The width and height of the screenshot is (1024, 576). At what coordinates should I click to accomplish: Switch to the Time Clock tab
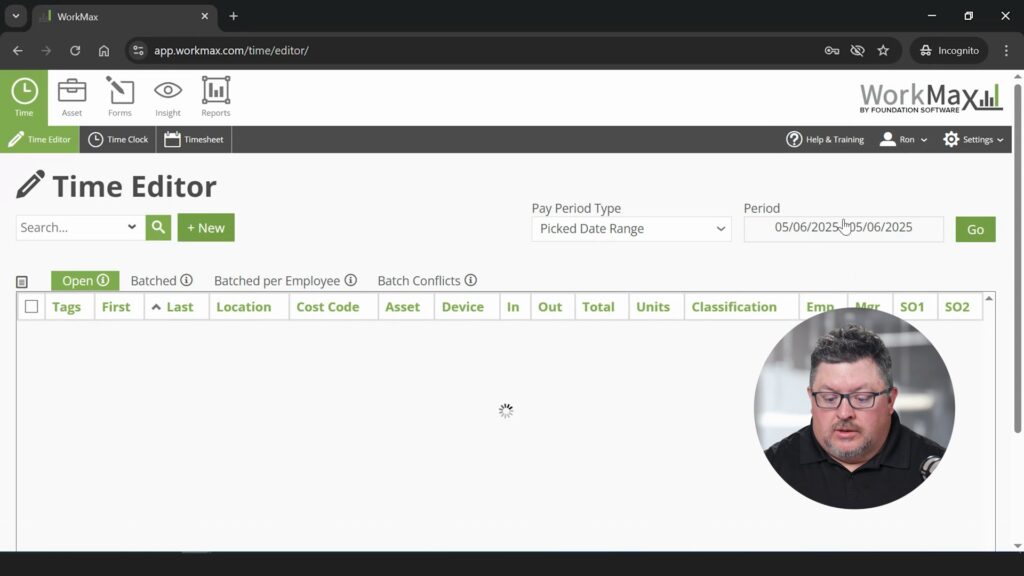(x=118, y=140)
